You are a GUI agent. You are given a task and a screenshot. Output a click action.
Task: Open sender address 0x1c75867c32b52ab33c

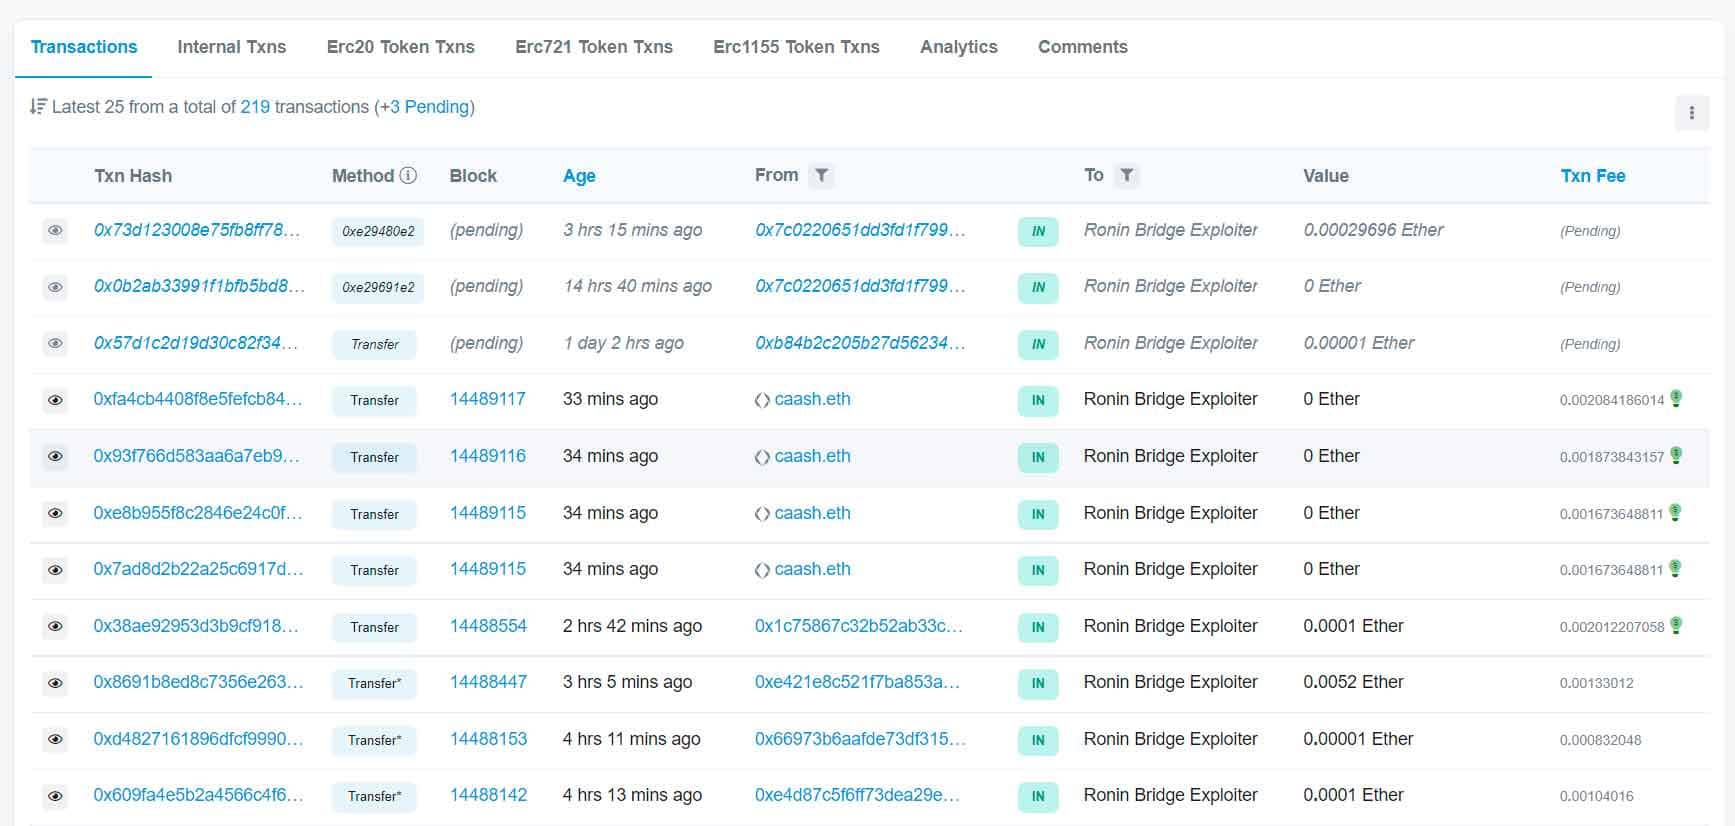click(858, 626)
